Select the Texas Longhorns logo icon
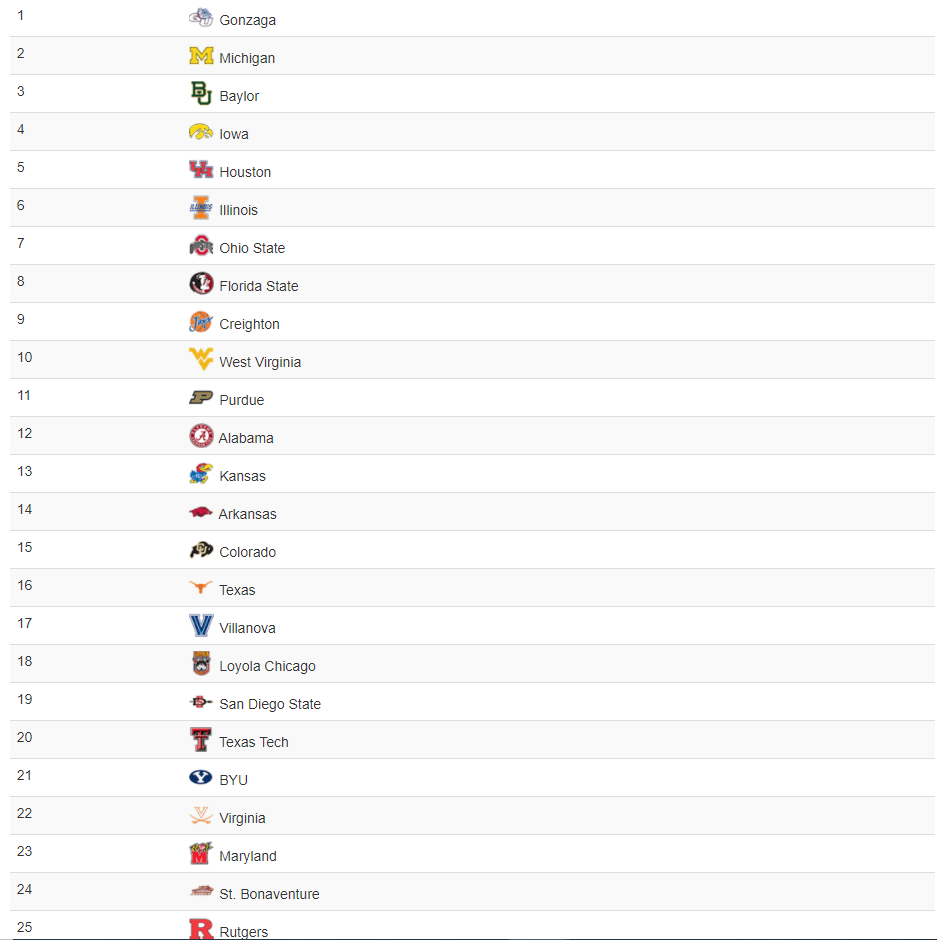This screenshot has height=940, width=937. coord(201,588)
